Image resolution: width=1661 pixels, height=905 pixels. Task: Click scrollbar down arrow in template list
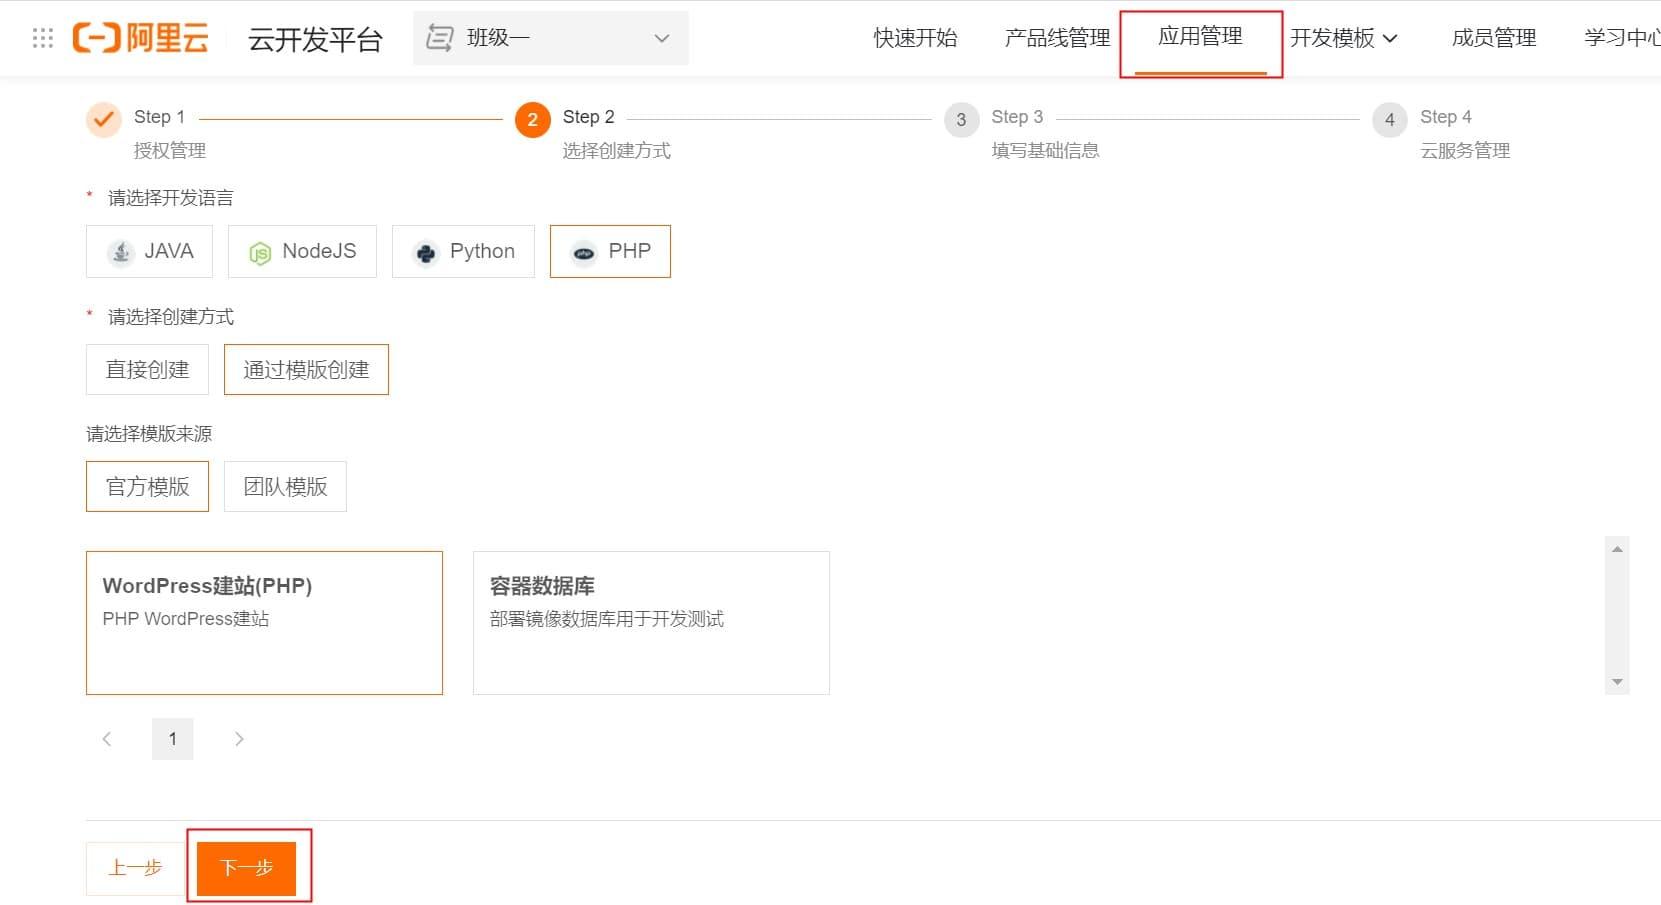click(x=1617, y=682)
